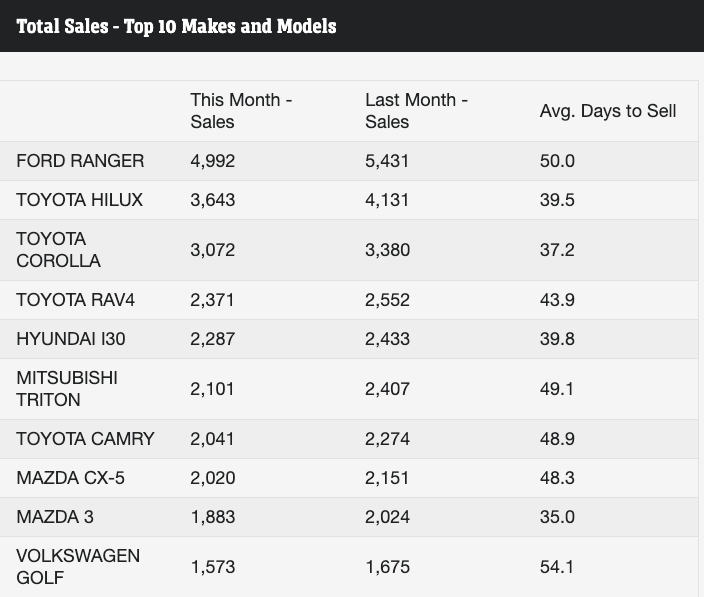The height and width of the screenshot is (597, 704).
Task: Click the TOYOTA RAV4 model name
Action: pyautogui.click(x=75, y=300)
